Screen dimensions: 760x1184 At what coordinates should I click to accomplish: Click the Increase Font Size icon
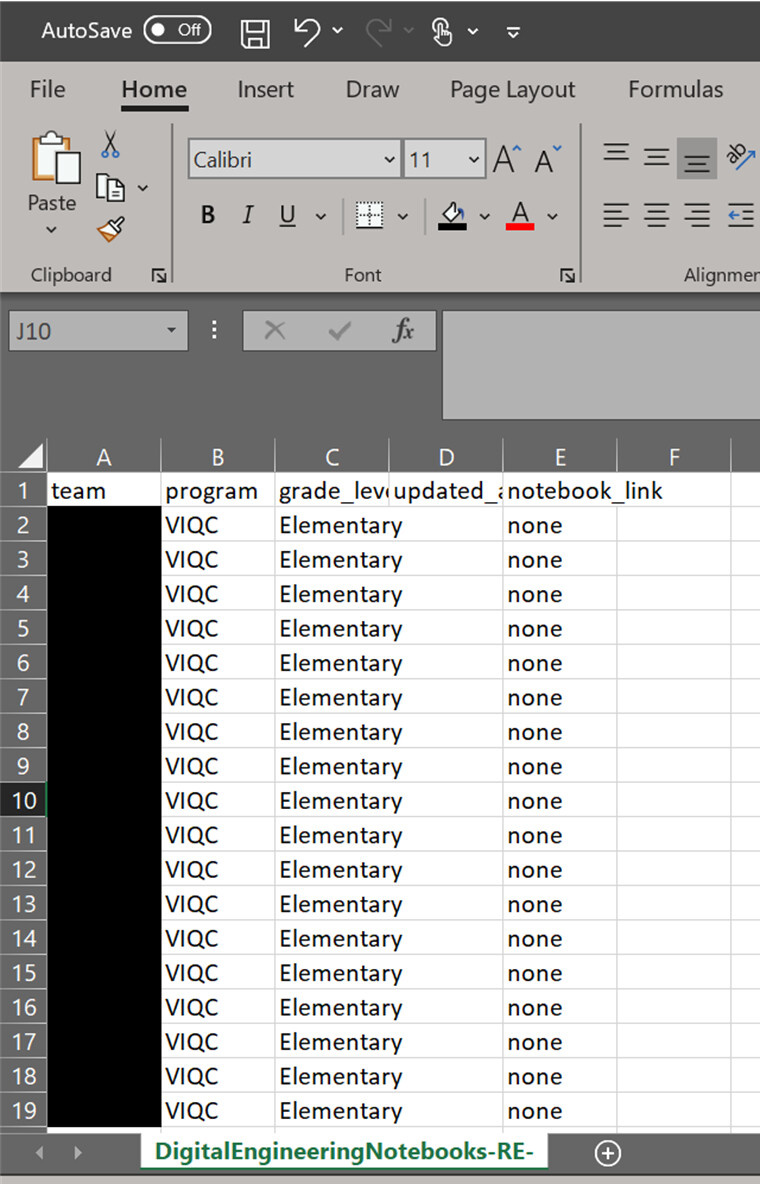pos(507,160)
